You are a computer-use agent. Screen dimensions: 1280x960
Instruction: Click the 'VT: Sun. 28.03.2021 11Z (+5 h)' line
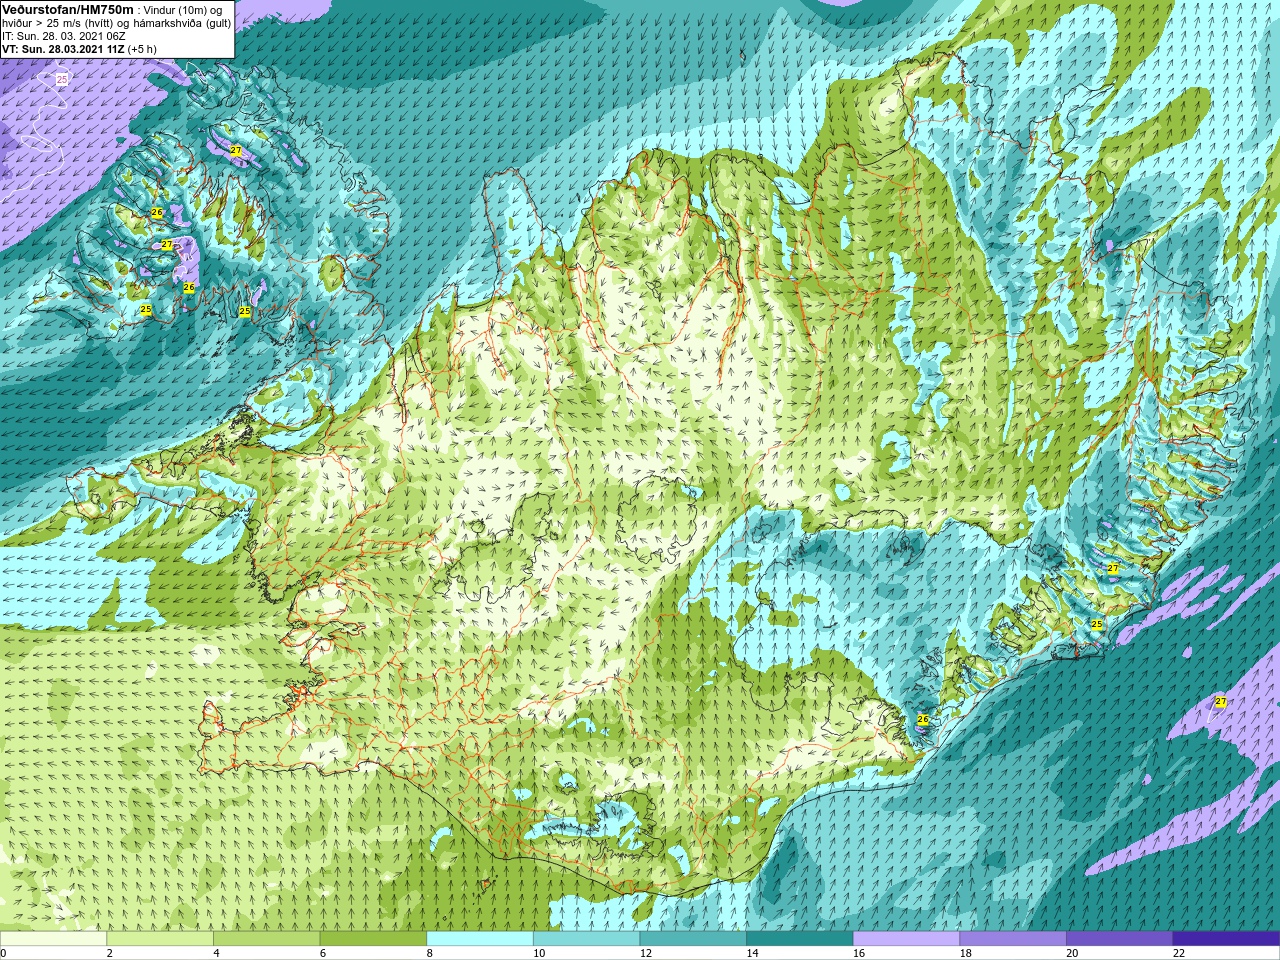pos(79,49)
